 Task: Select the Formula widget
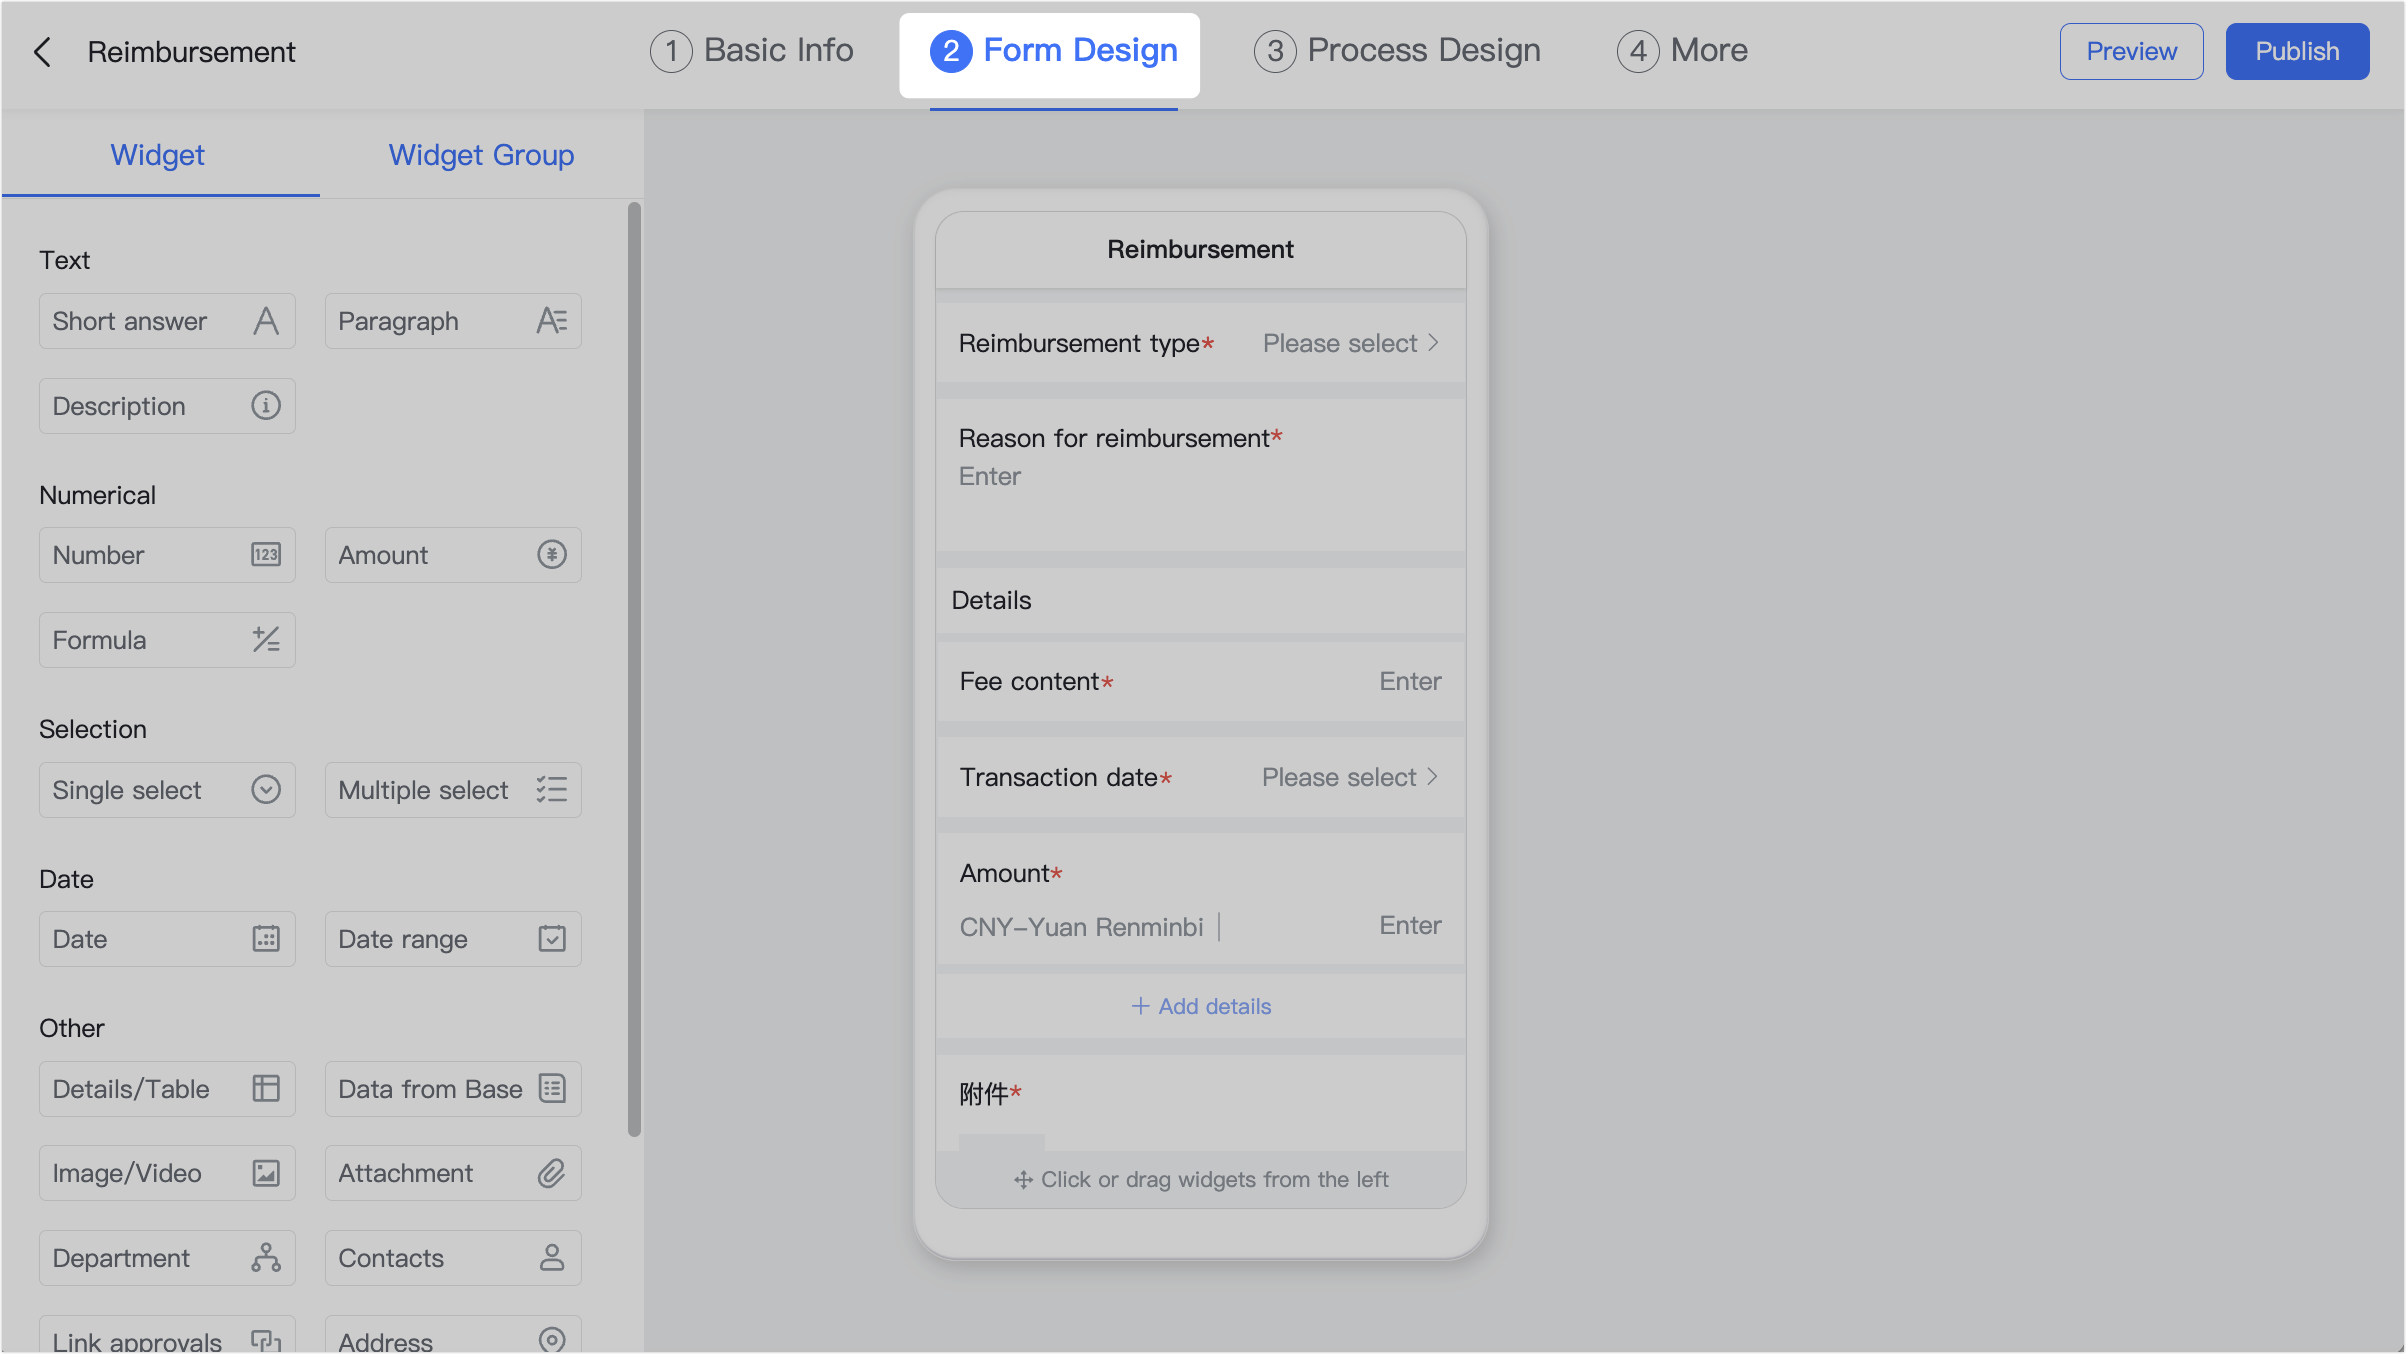(x=167, y=639)
